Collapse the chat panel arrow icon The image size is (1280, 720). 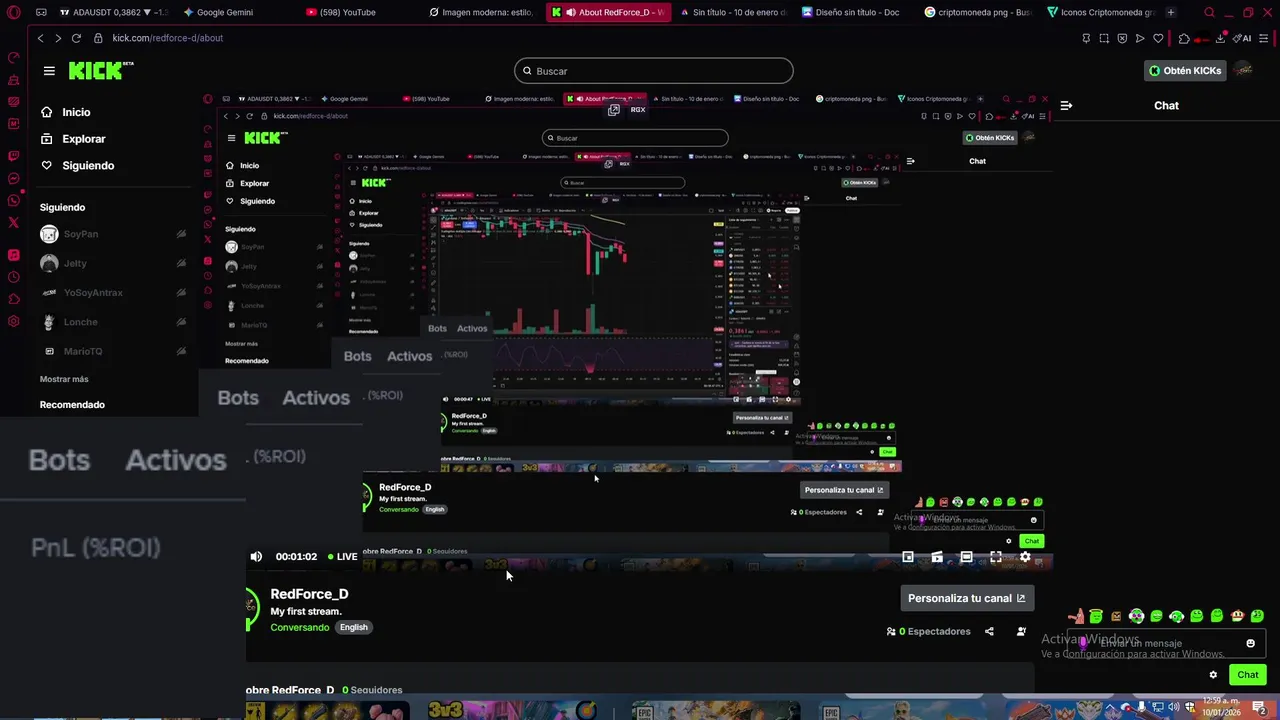pos(1066,105)
